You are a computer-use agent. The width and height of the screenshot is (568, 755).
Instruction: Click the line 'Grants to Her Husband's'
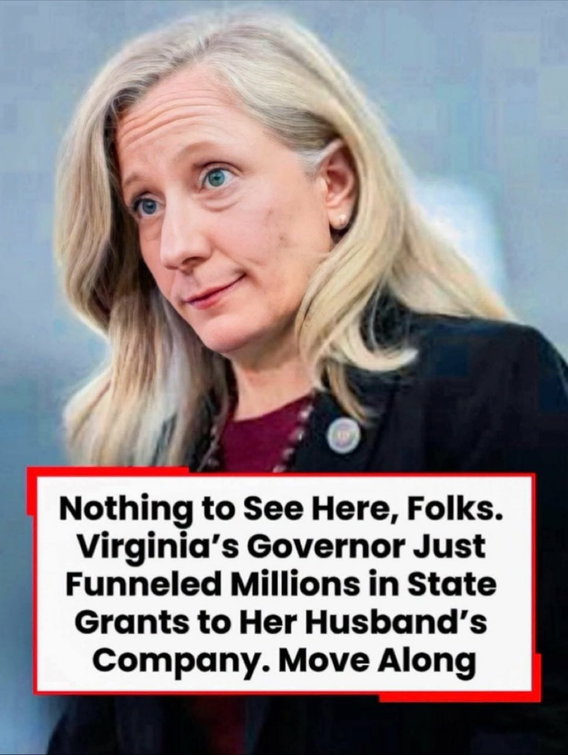coord(281,622)
